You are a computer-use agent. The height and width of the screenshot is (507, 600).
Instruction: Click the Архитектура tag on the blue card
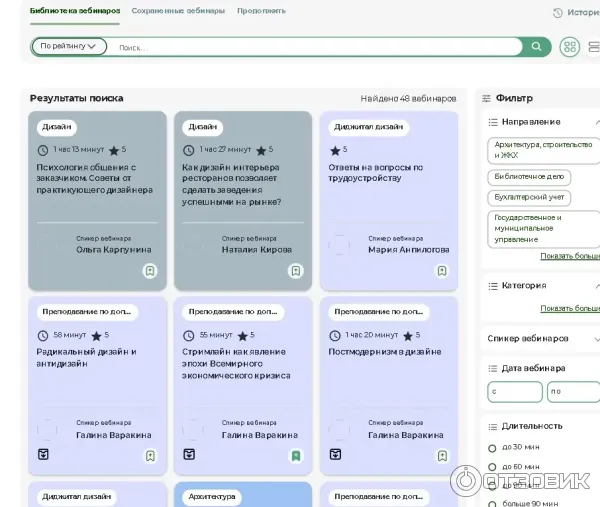click(x=212, y=497)
